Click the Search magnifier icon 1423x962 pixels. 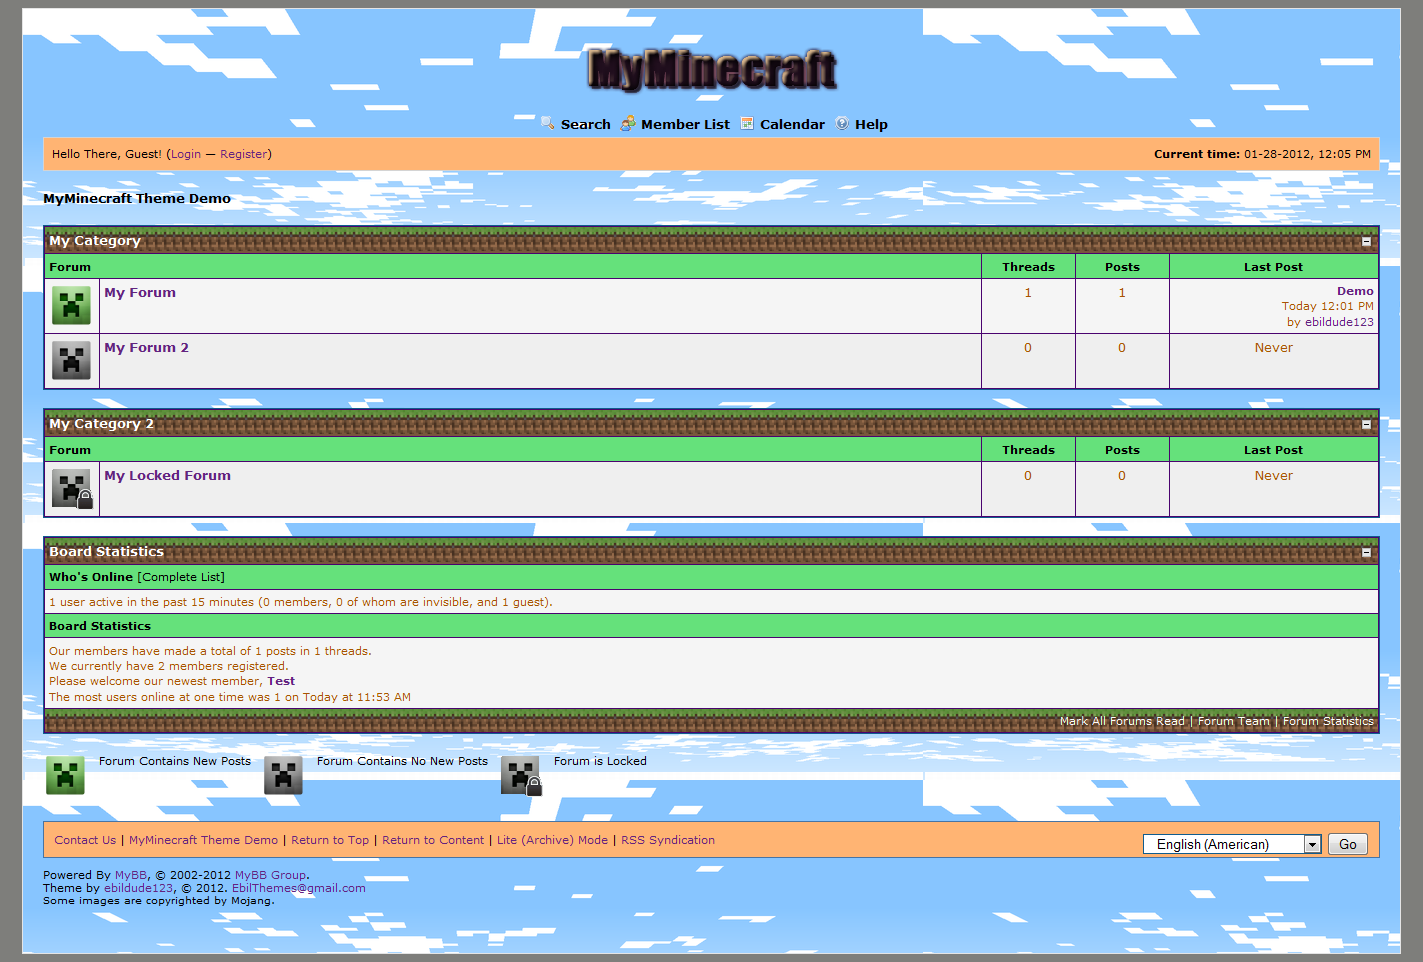coord(548,123)
